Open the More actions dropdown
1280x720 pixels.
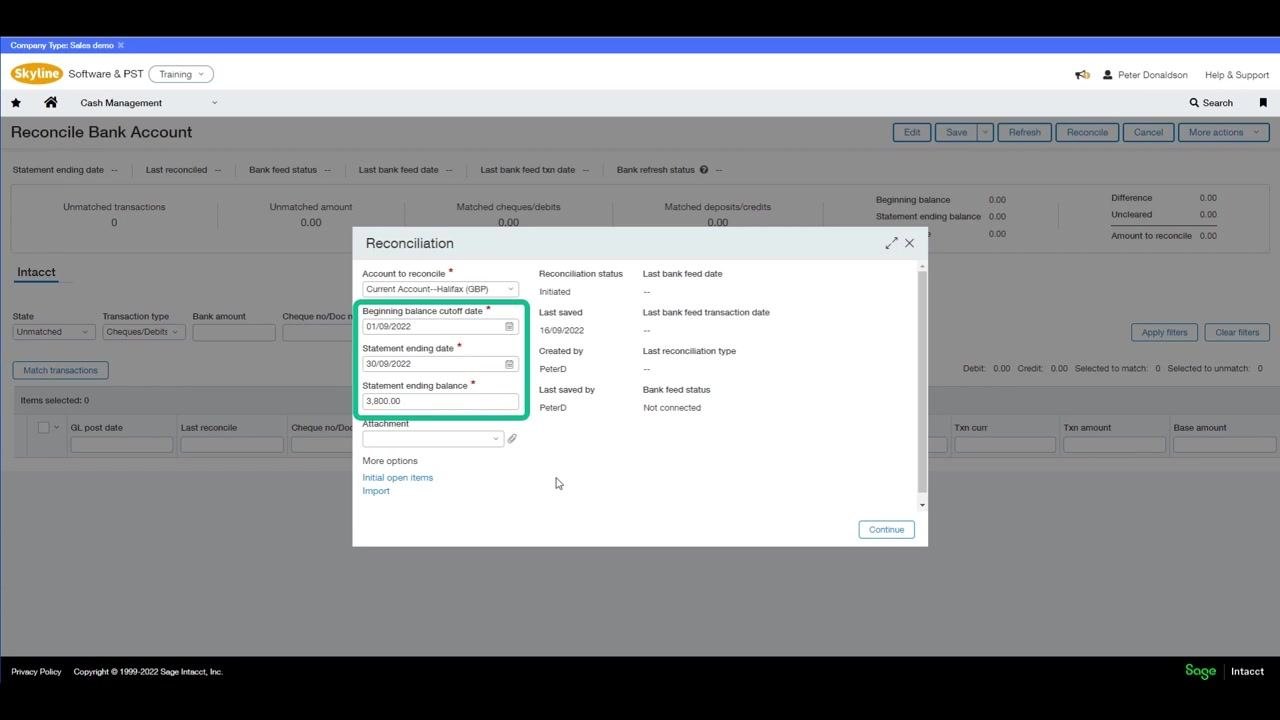1223,132
